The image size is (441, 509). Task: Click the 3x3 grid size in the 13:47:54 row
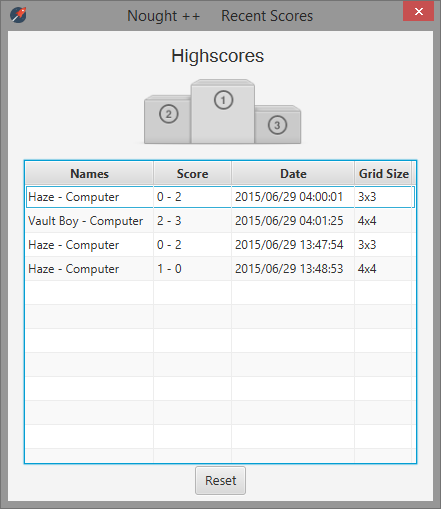coord(367,245)
